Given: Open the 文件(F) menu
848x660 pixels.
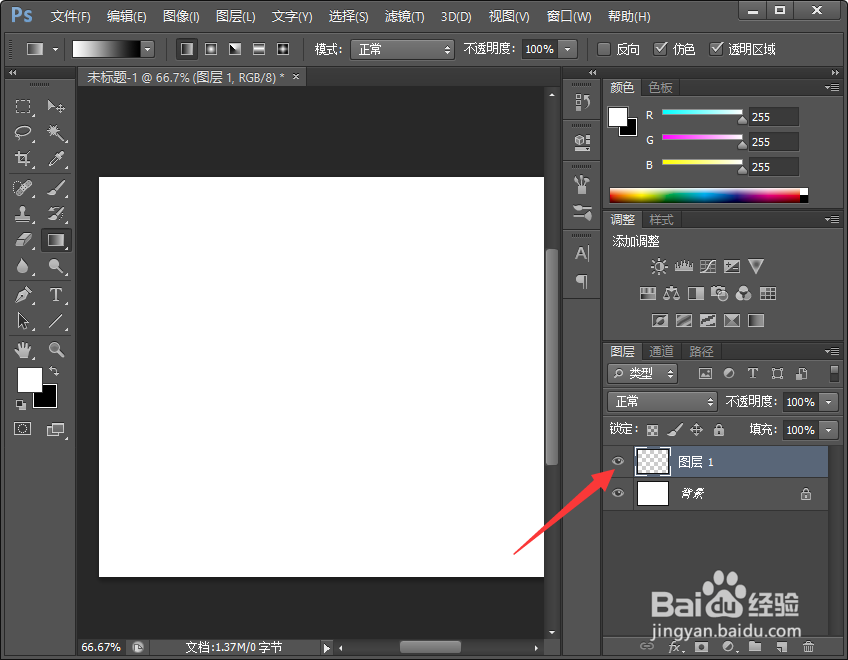Looking at the screenshot, I should 70,17.
